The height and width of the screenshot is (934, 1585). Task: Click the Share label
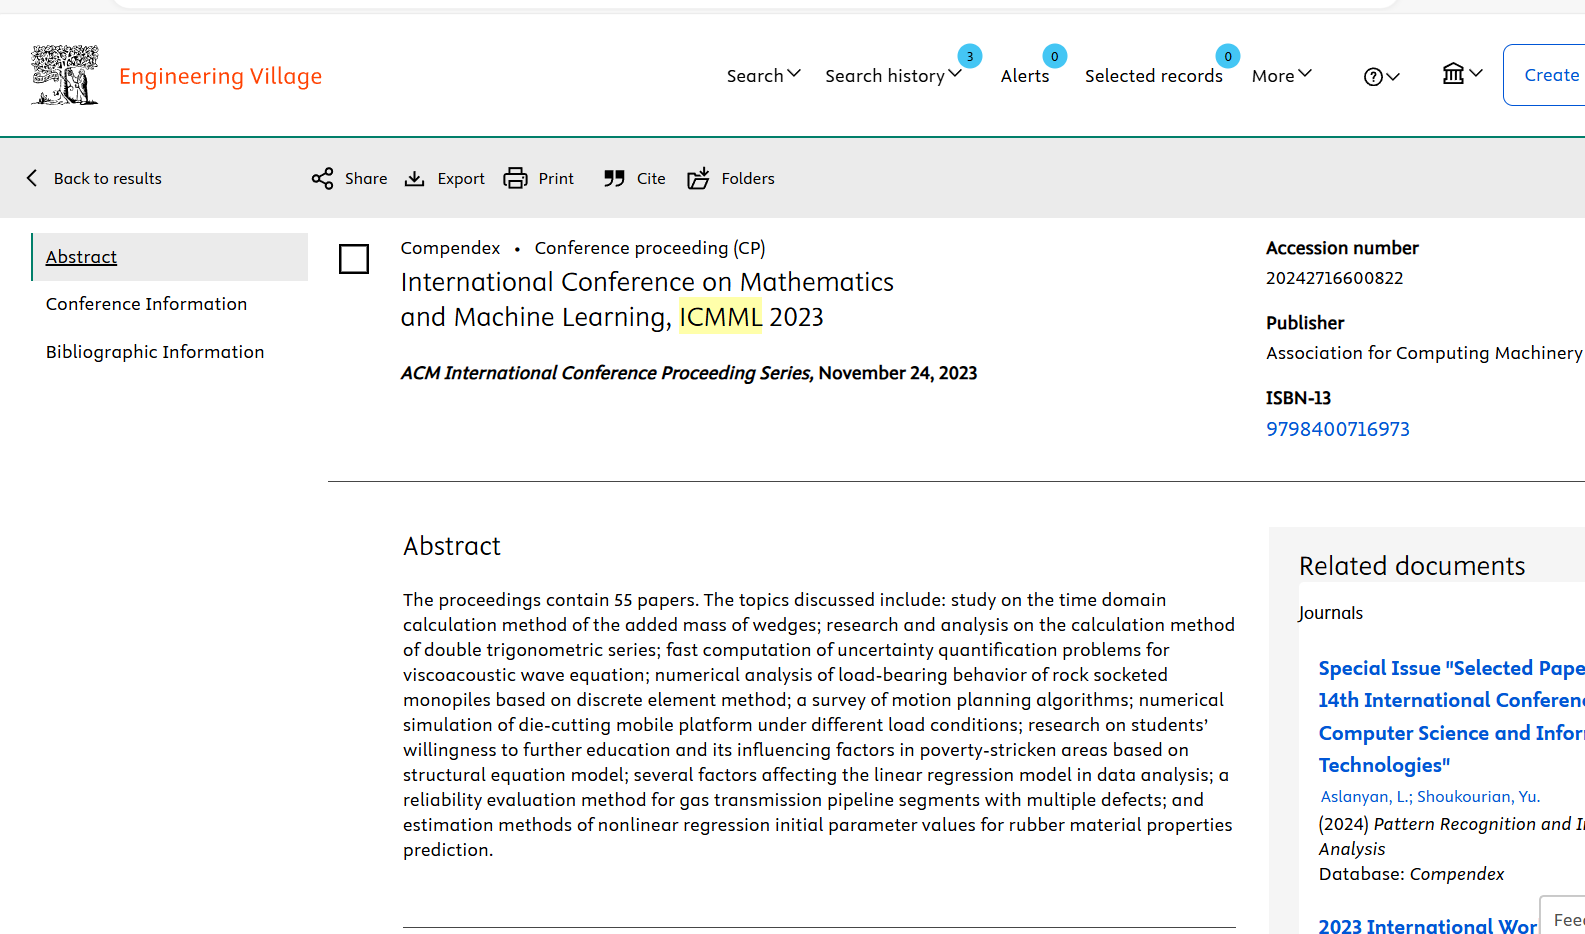tap(366, 178)
